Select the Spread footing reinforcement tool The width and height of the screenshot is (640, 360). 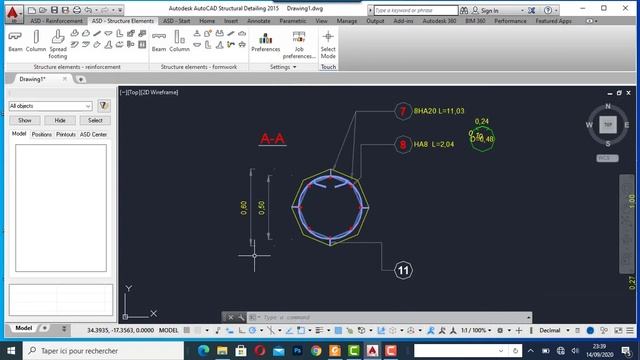pos(58,44)
